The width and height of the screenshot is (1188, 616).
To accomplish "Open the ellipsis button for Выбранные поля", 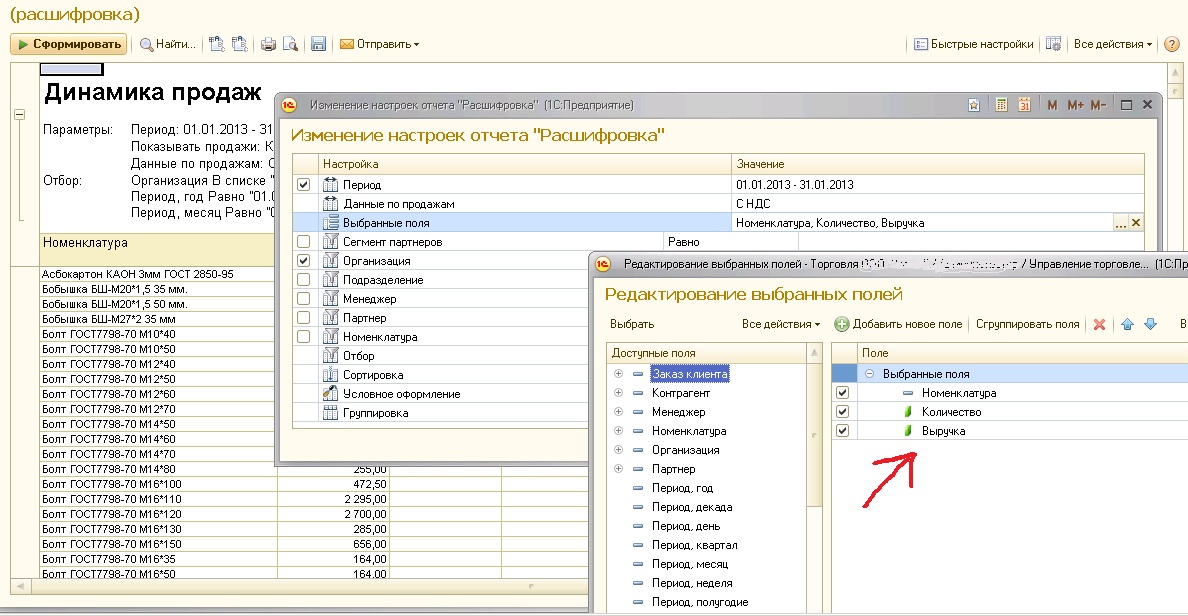I will click(1121, 223).
